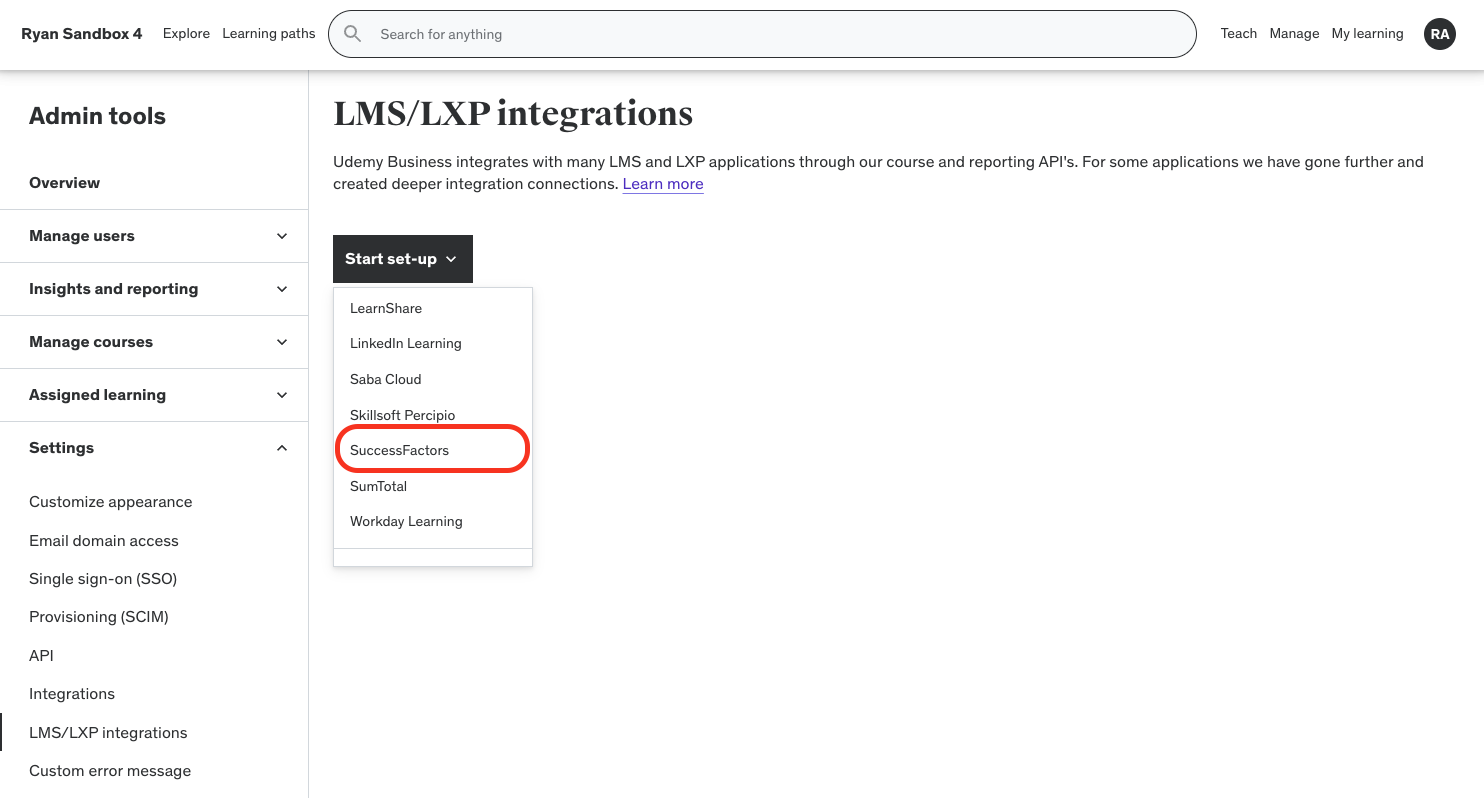
Task: Expand the Manage courses chevron
Action: [282, 342]
